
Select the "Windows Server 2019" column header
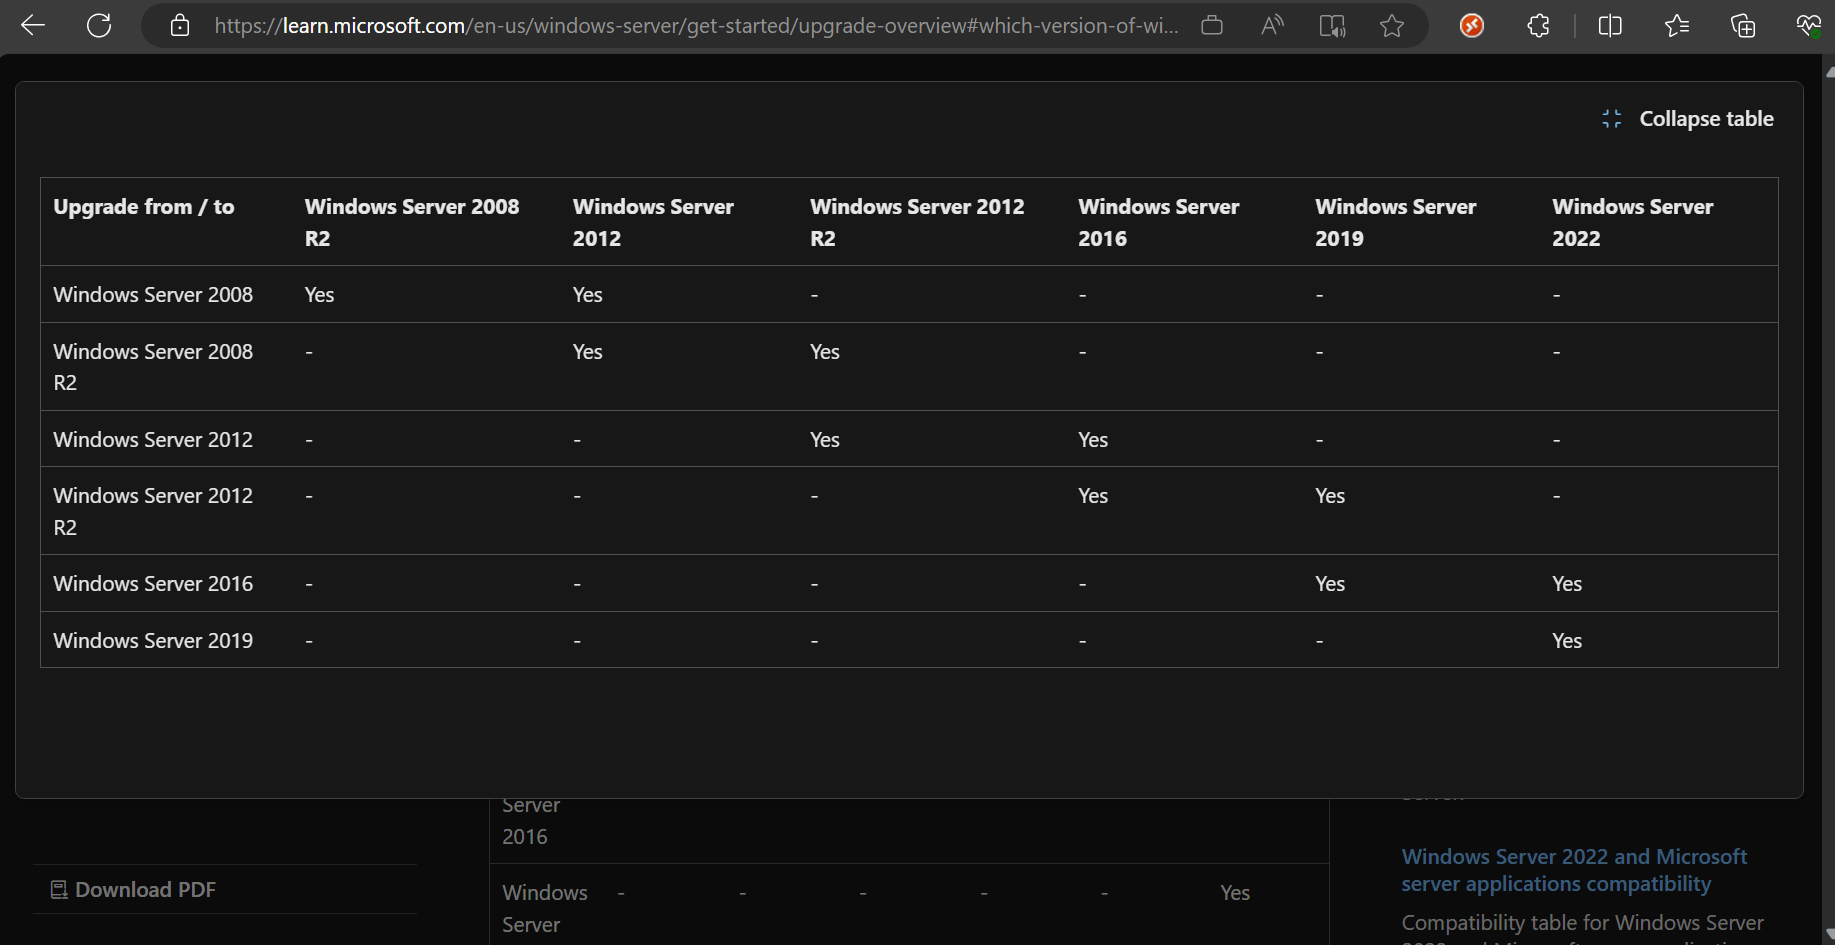(x=1395, y=222)
